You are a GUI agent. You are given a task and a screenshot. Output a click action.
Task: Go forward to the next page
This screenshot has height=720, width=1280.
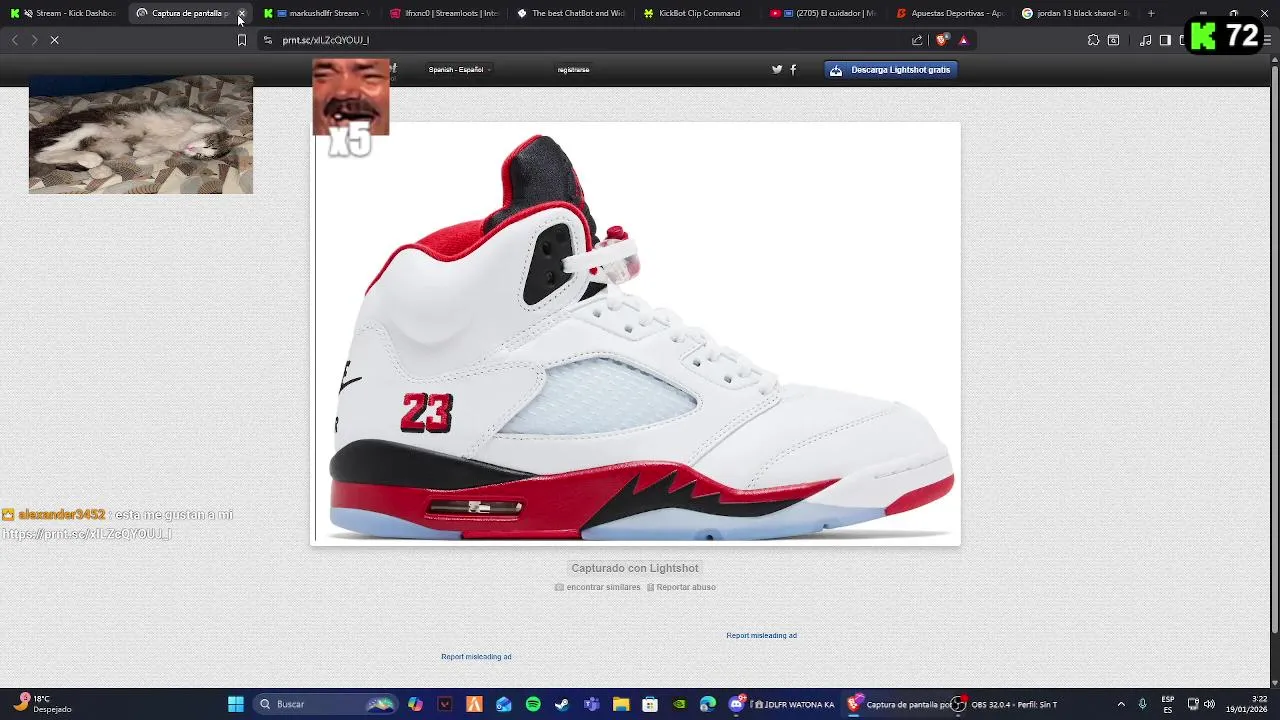(34, 40)
